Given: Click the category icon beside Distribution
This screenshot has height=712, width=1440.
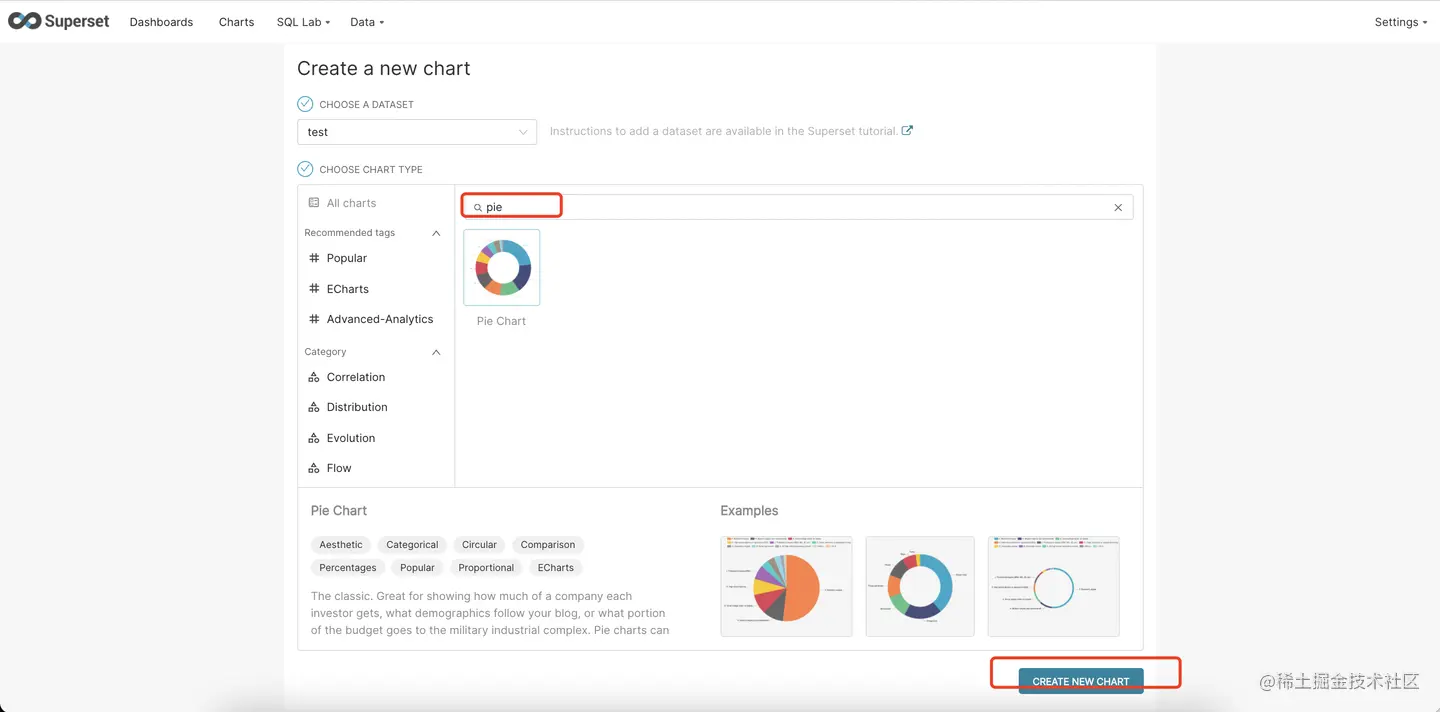Looking at the screenshot, I should point(314,407).
